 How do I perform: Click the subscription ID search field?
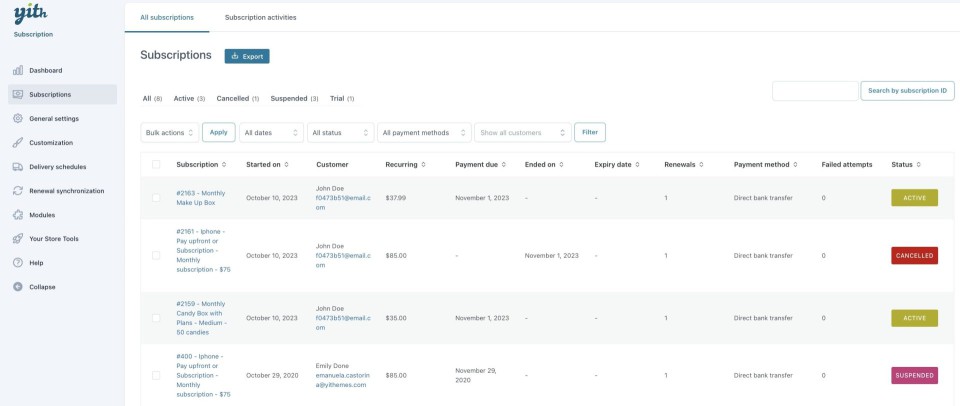click(x=815, y=91)
